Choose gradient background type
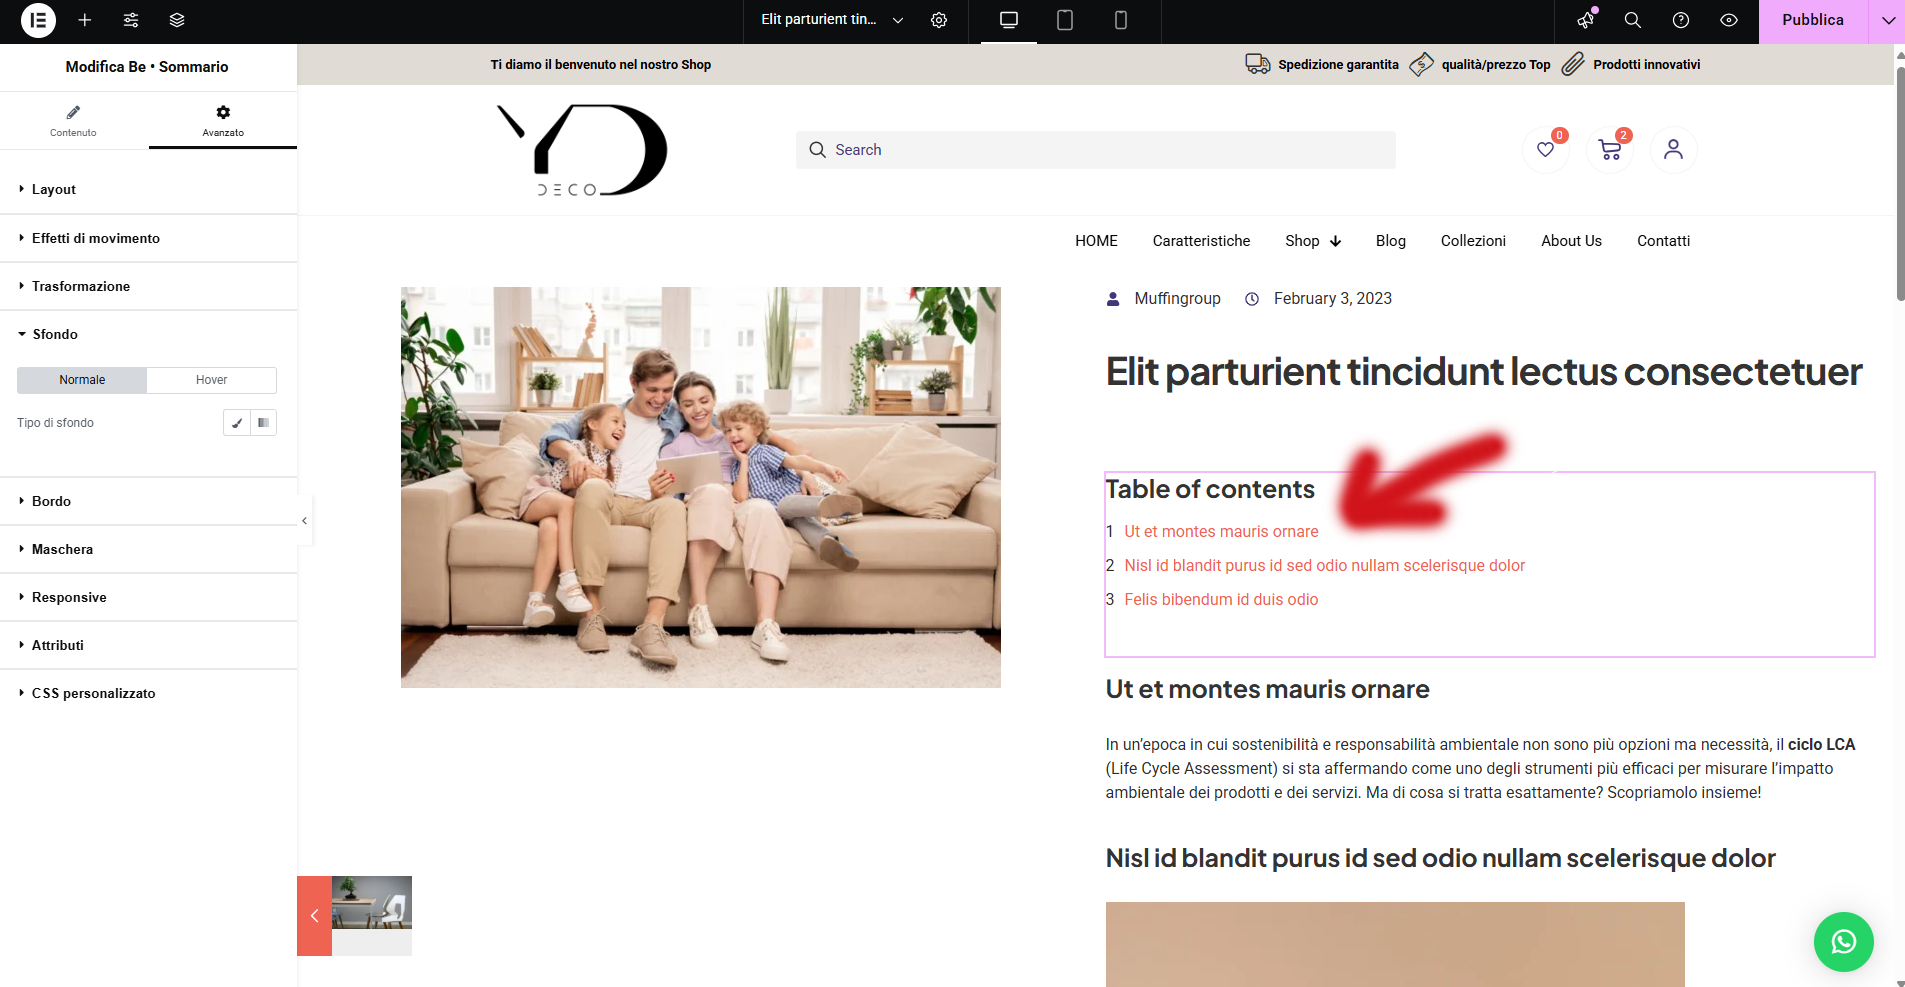The image size is (1905, 987). (x=263, y=423)
